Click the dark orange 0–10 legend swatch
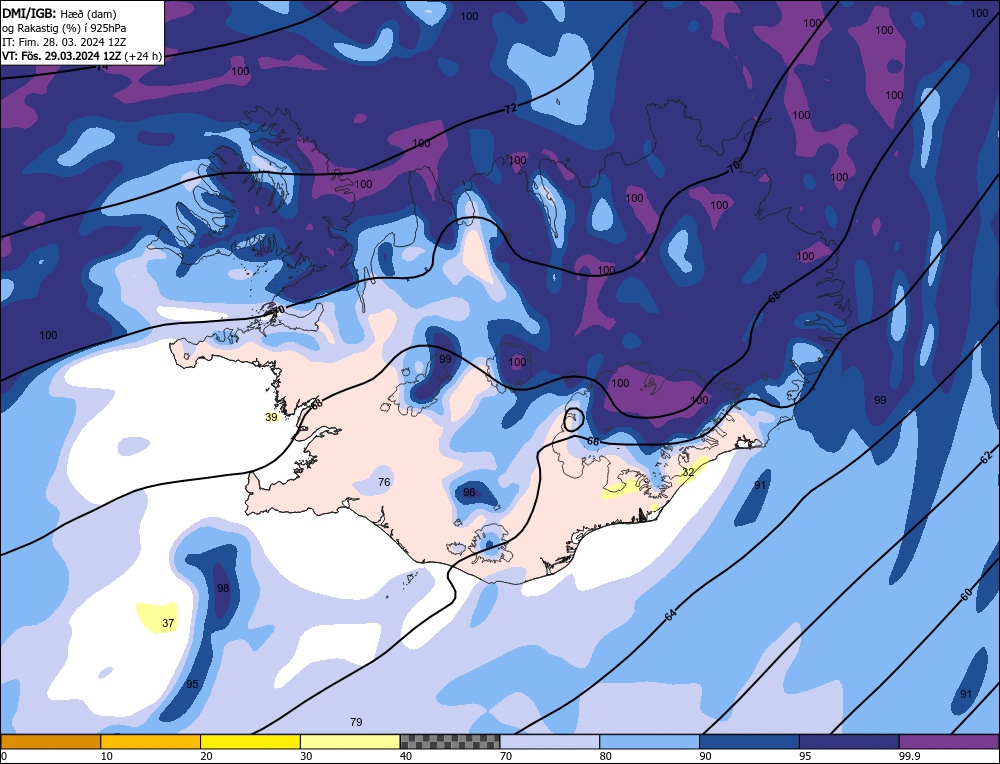The height and width of the screenshot is (764, 1000). pos(50,741)
